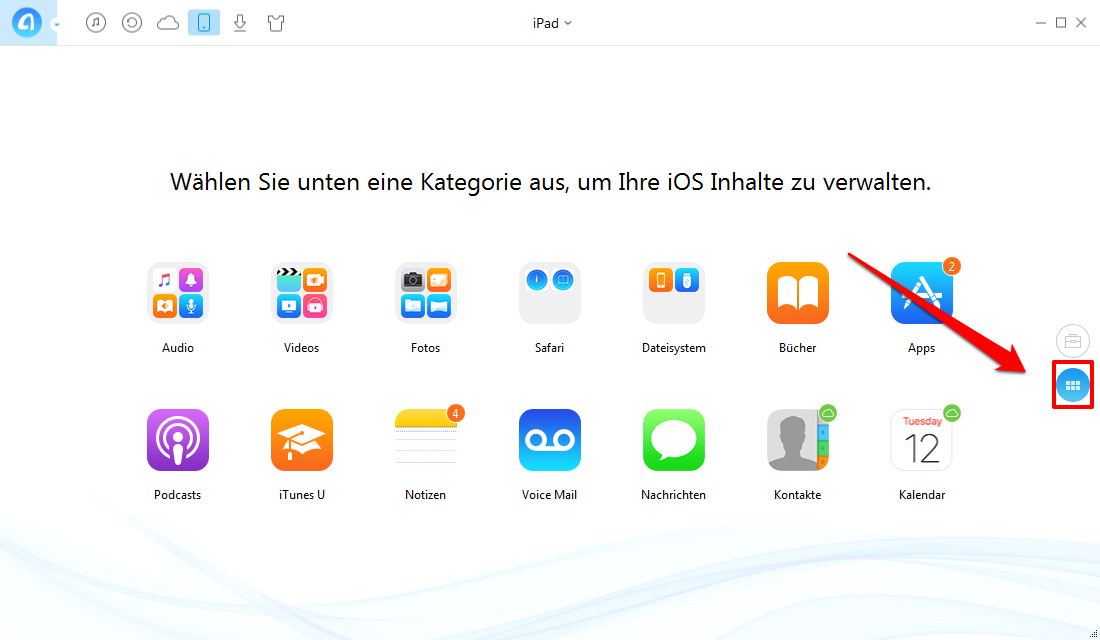The height and width of the screenshot is (640, 1100).
Task: Click the blue category grid button
Action: click(1073, 385)
